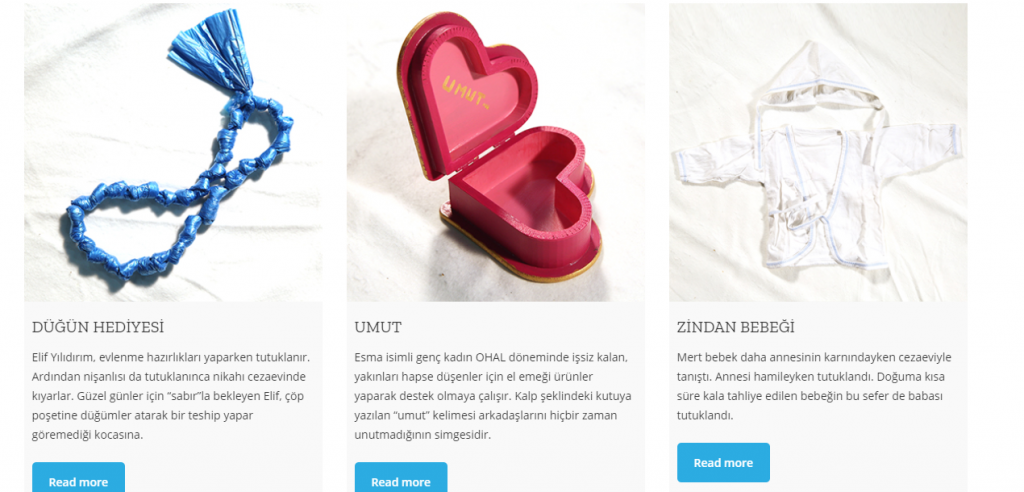Read more about ZİNDAN BEBEĞİ
The image size is (1024, 492).
click(724, 463)
